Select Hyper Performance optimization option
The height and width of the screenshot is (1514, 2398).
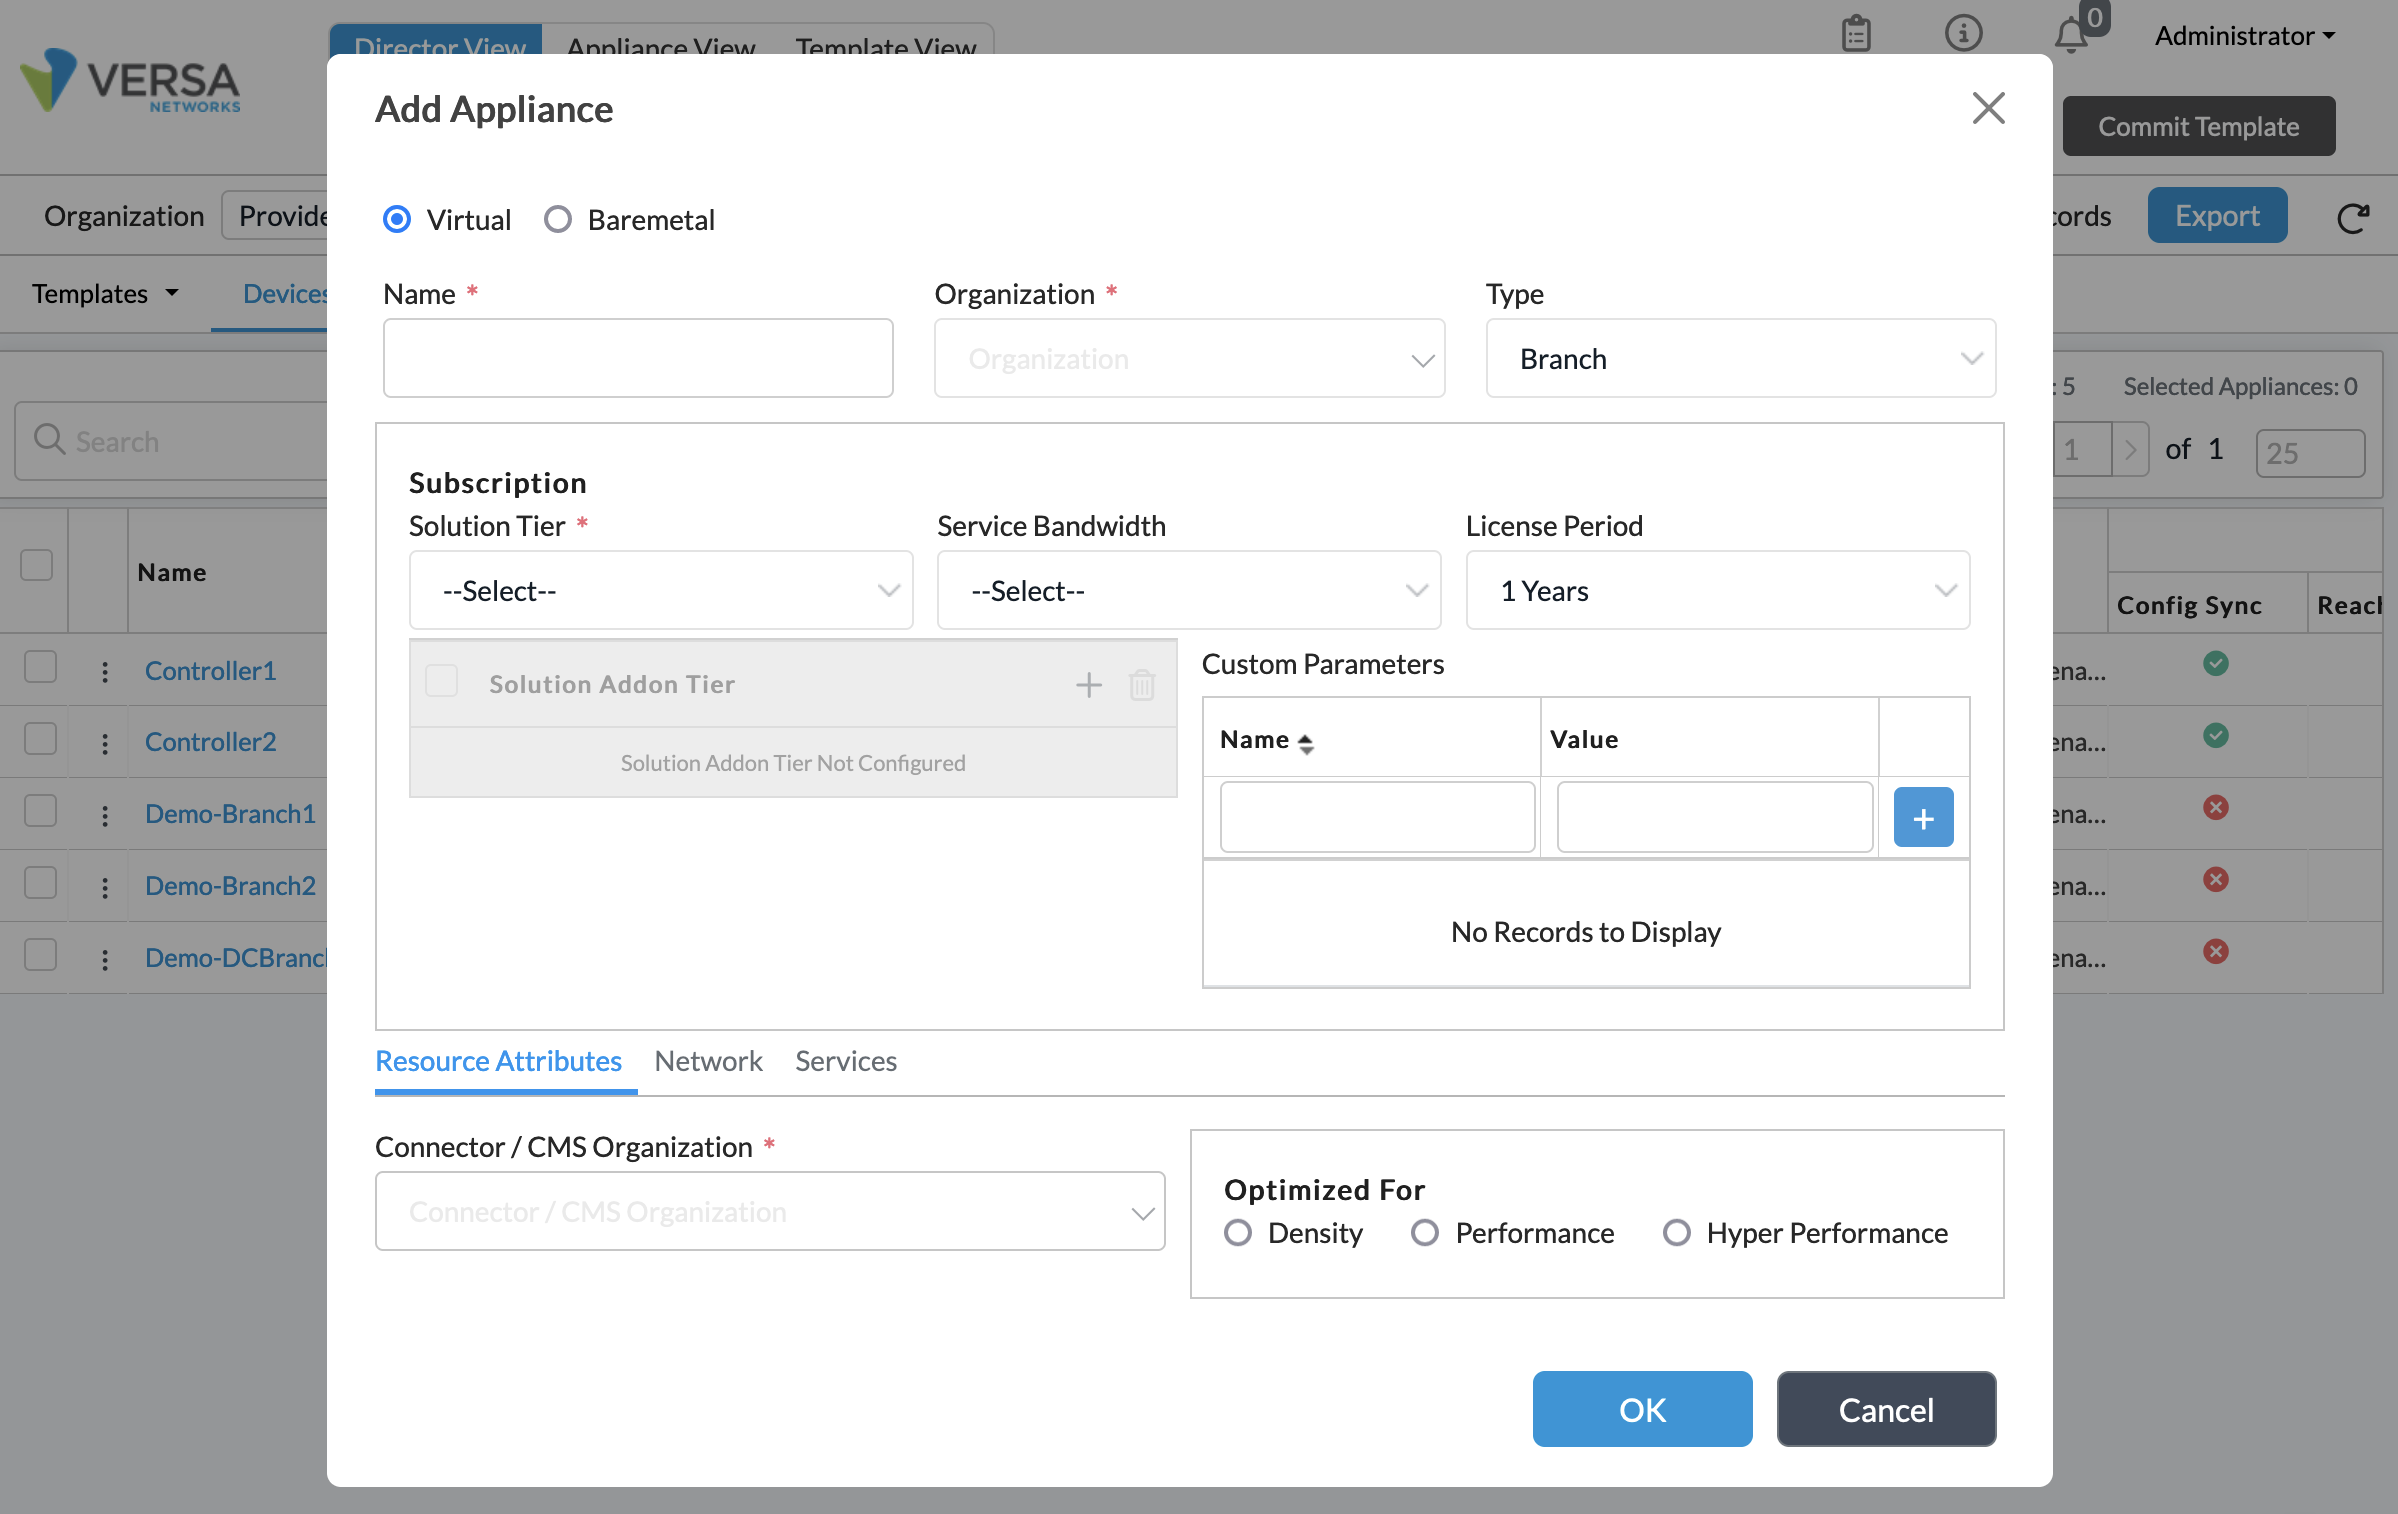click(1677, 1233)
